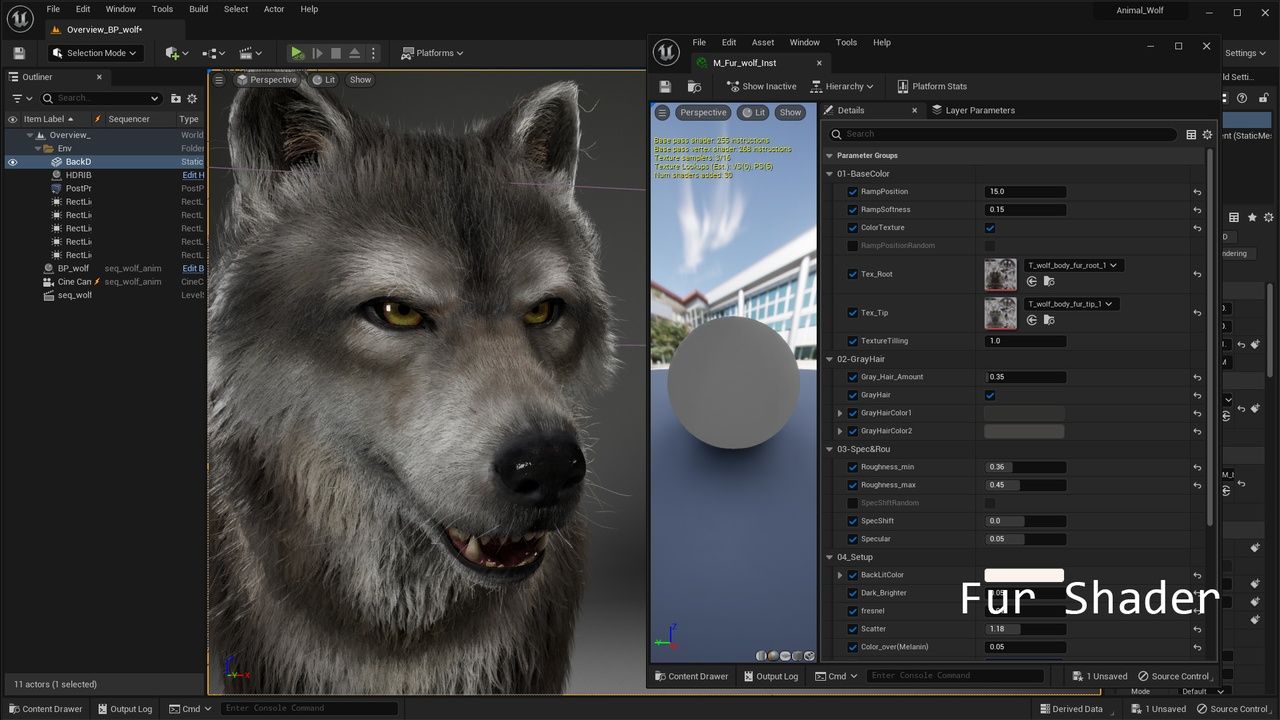Open Asset menu in material editor
Image resolution: width=1280 pixels, height=720 pixels.
[762, 42]
